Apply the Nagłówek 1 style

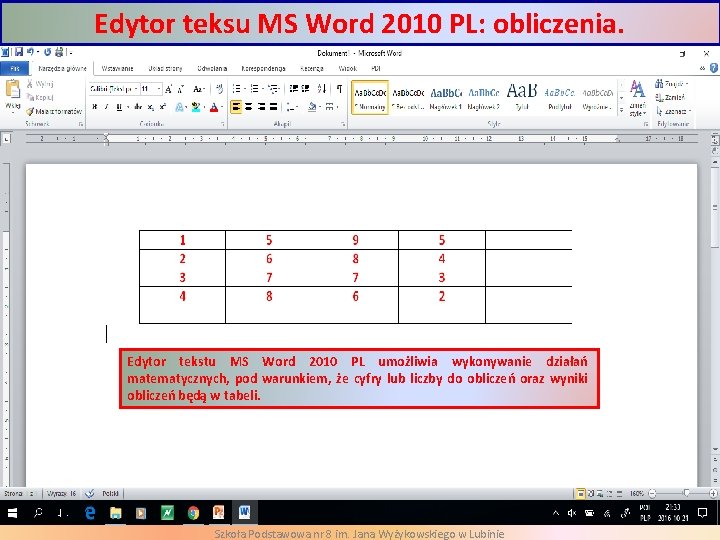[445, 98]
